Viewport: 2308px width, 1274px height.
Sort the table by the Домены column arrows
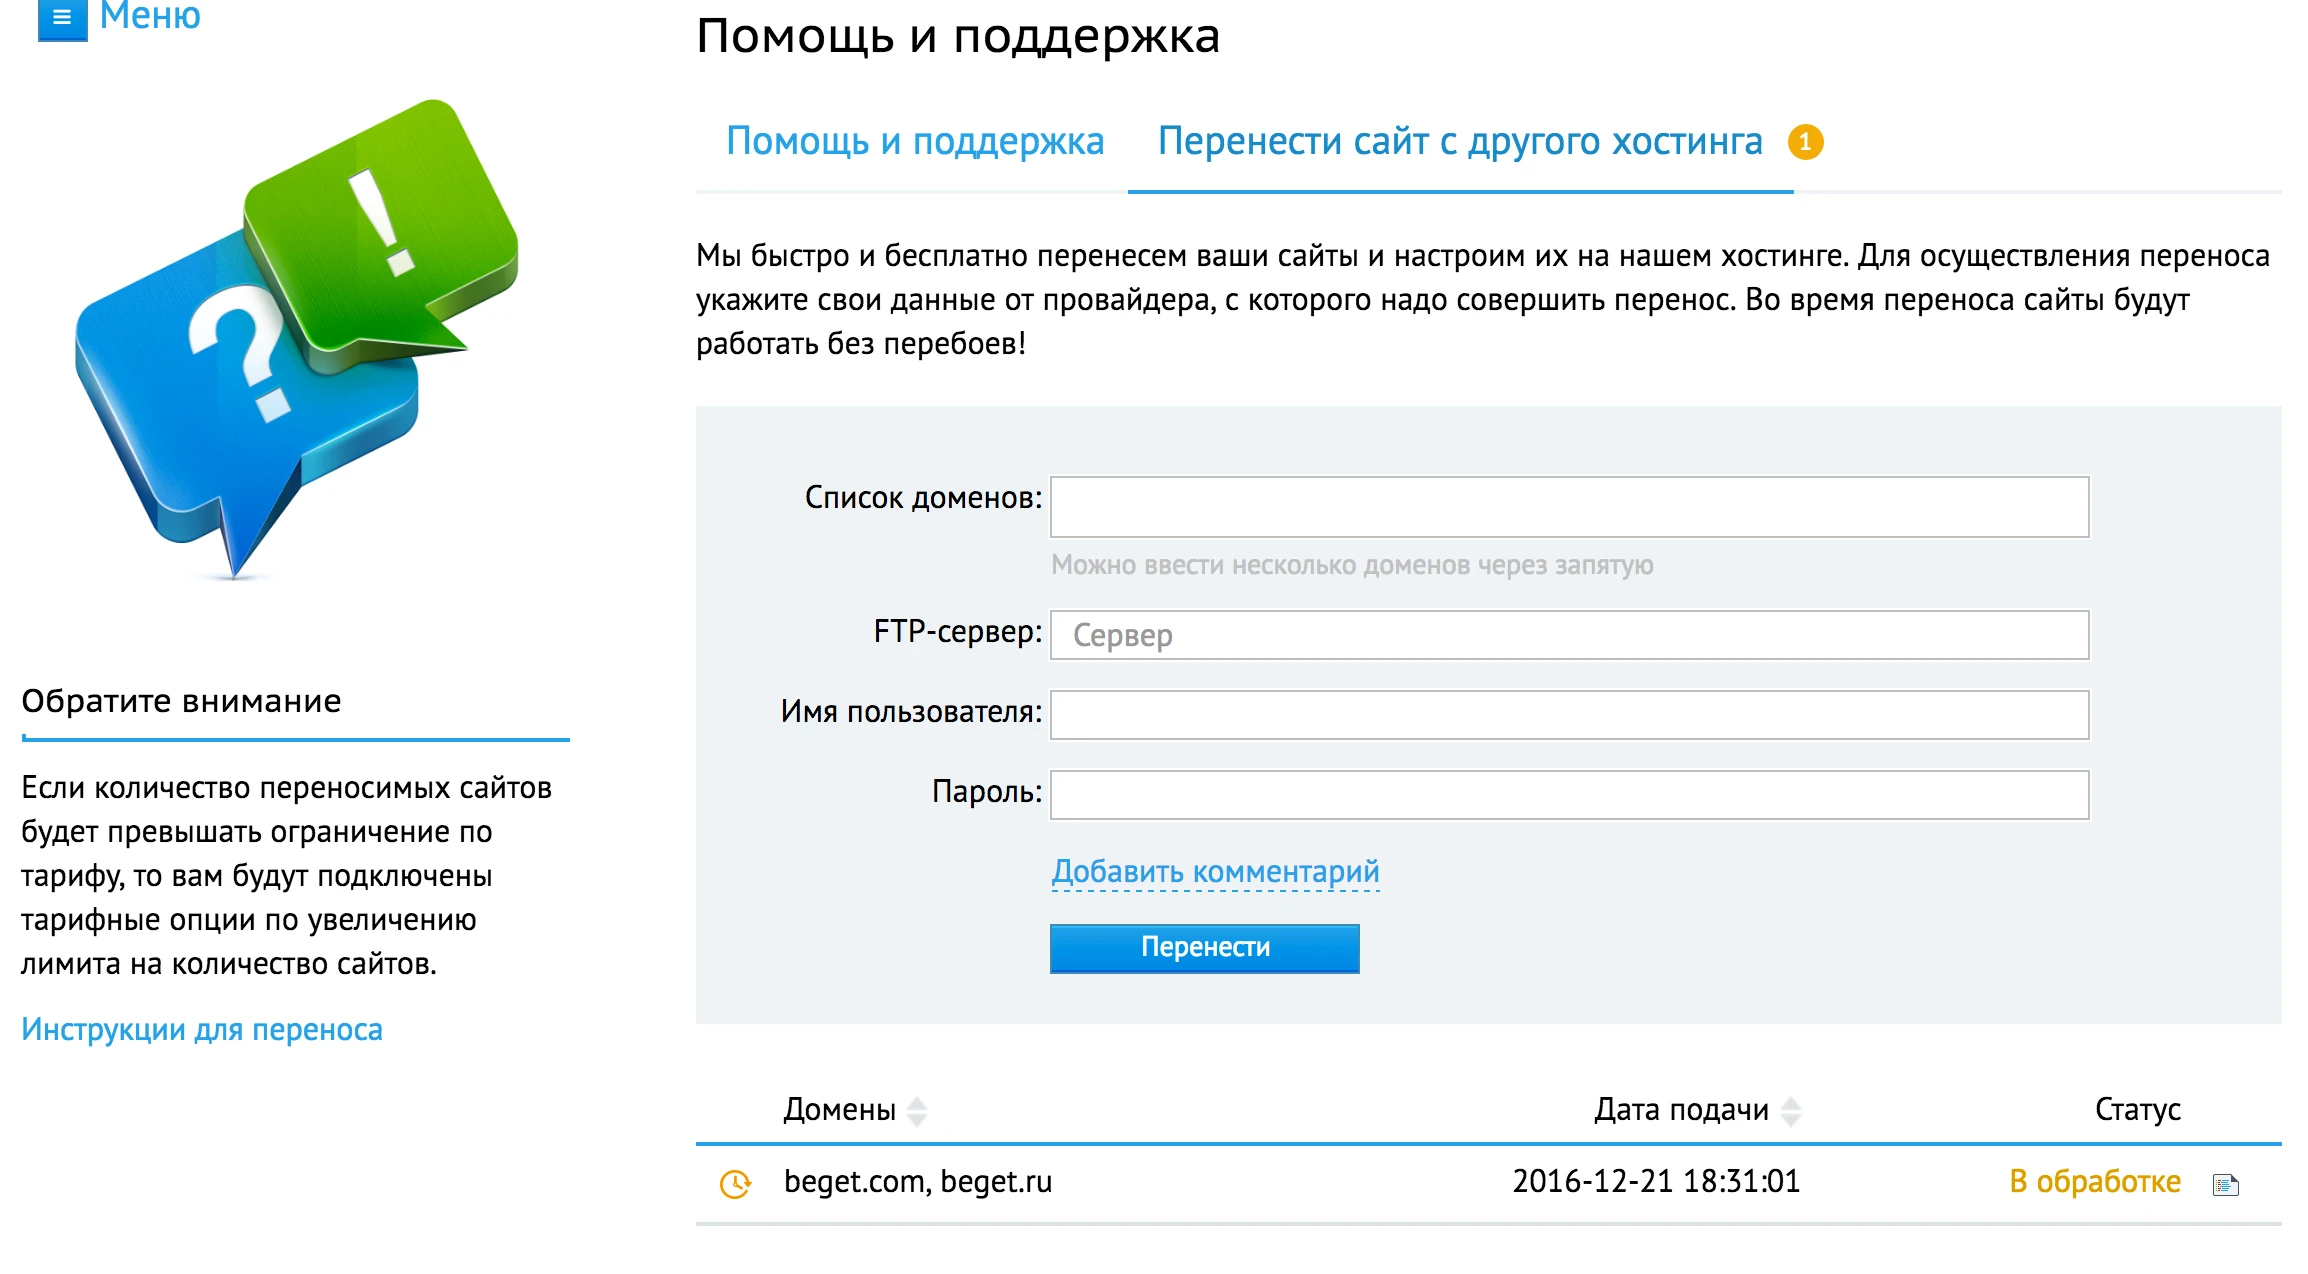[919, 1110]
